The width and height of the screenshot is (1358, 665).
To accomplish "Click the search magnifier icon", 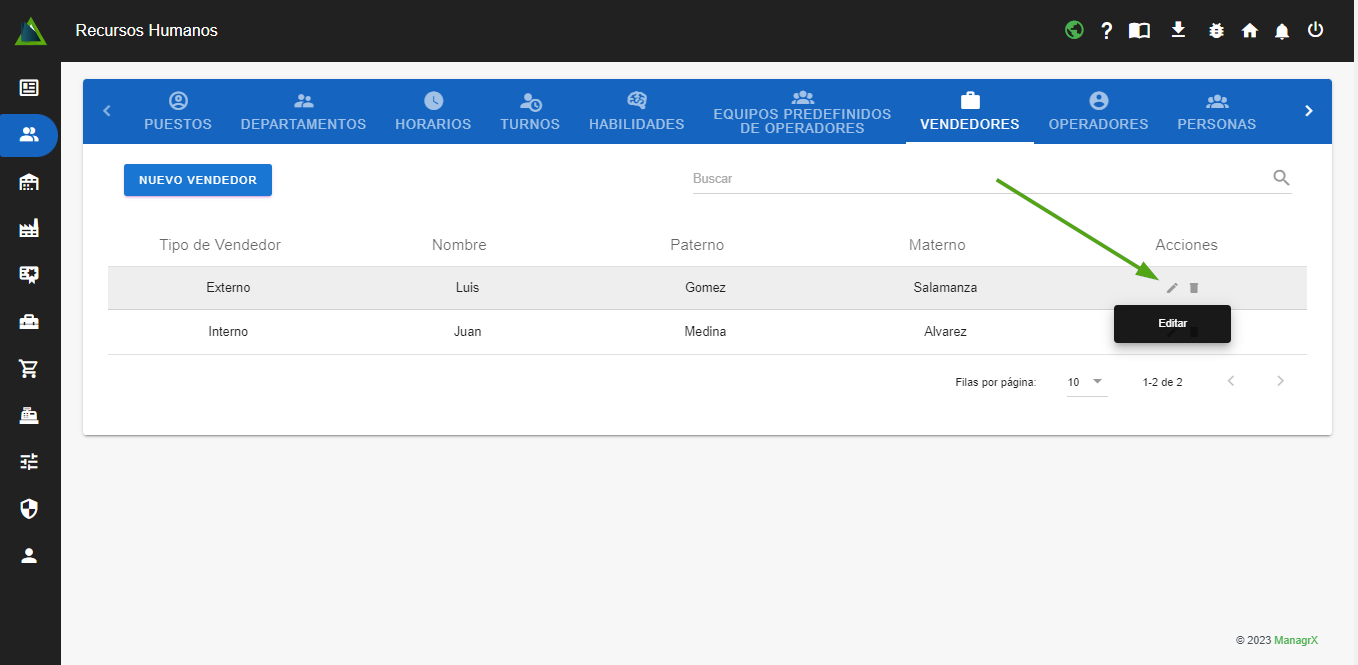I will (x=1281, y=178).
